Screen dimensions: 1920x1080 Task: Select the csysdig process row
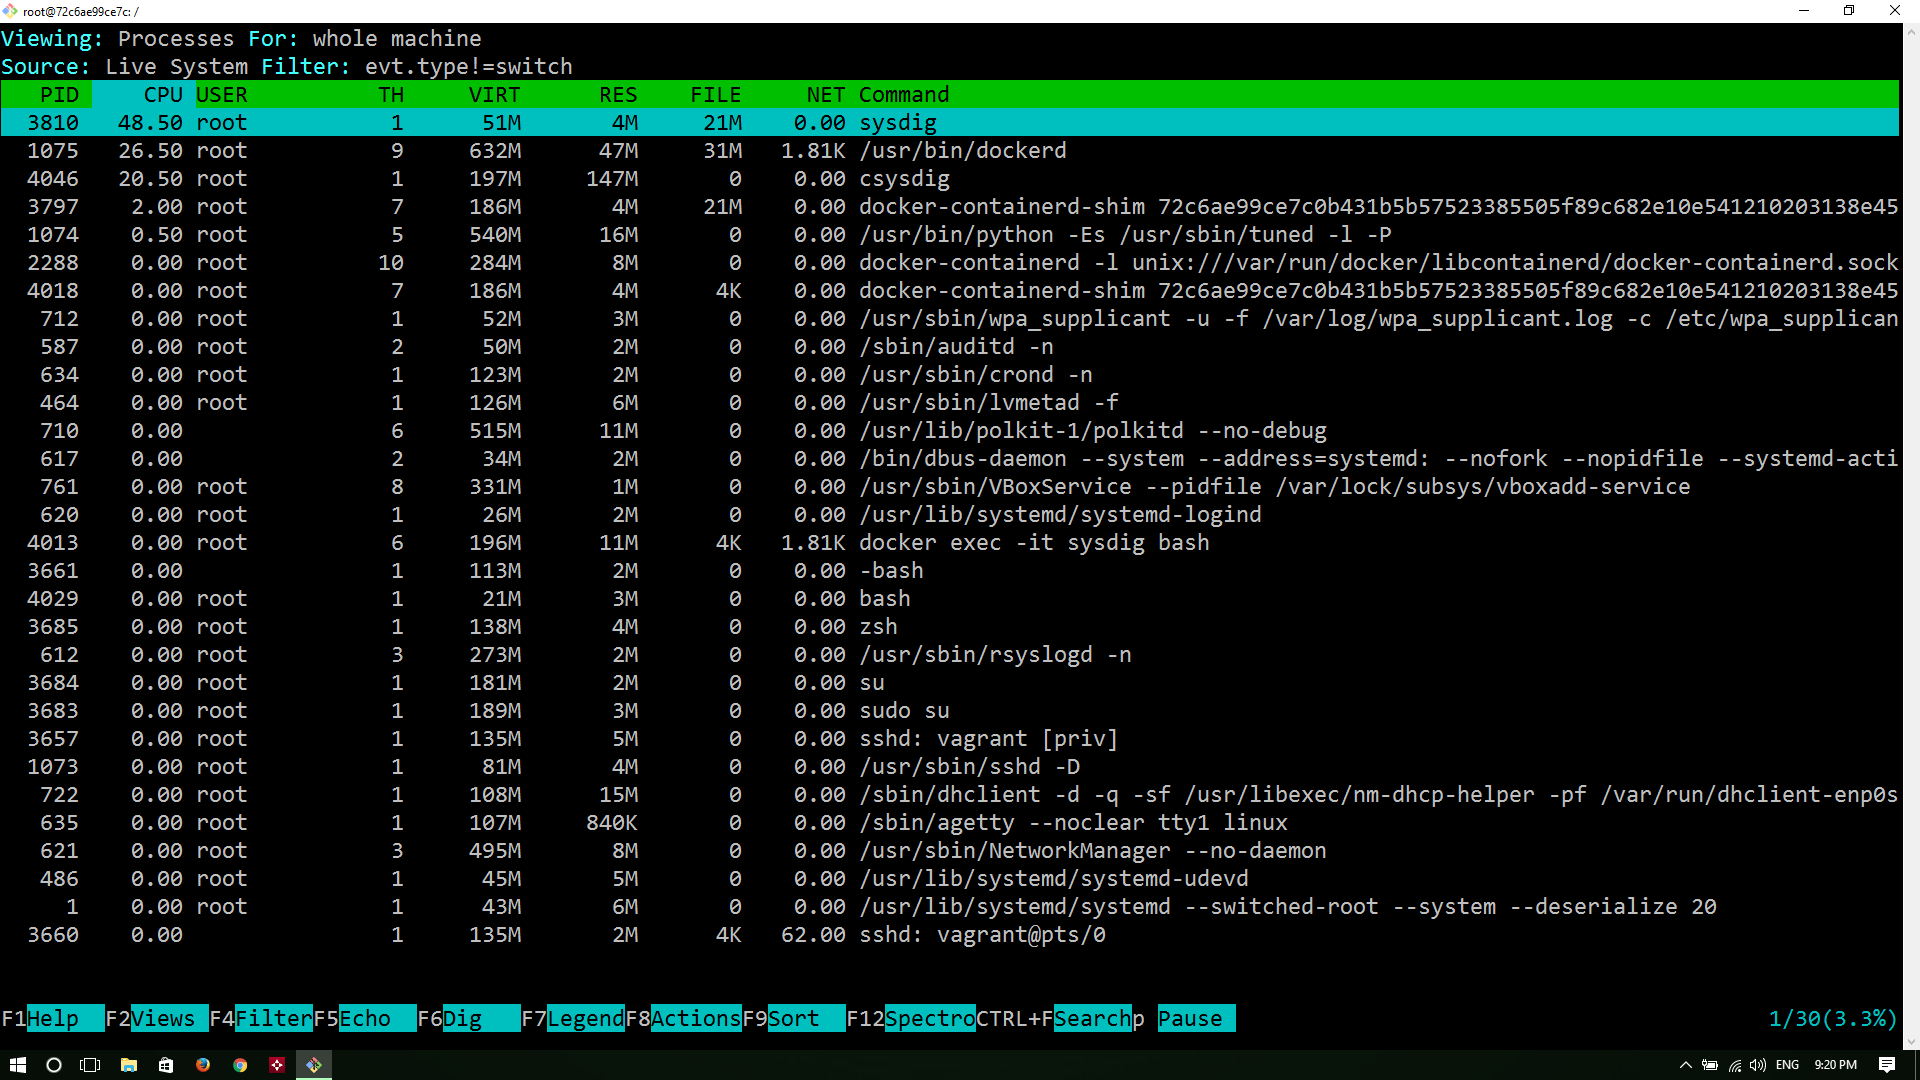(x=950, y=178)
